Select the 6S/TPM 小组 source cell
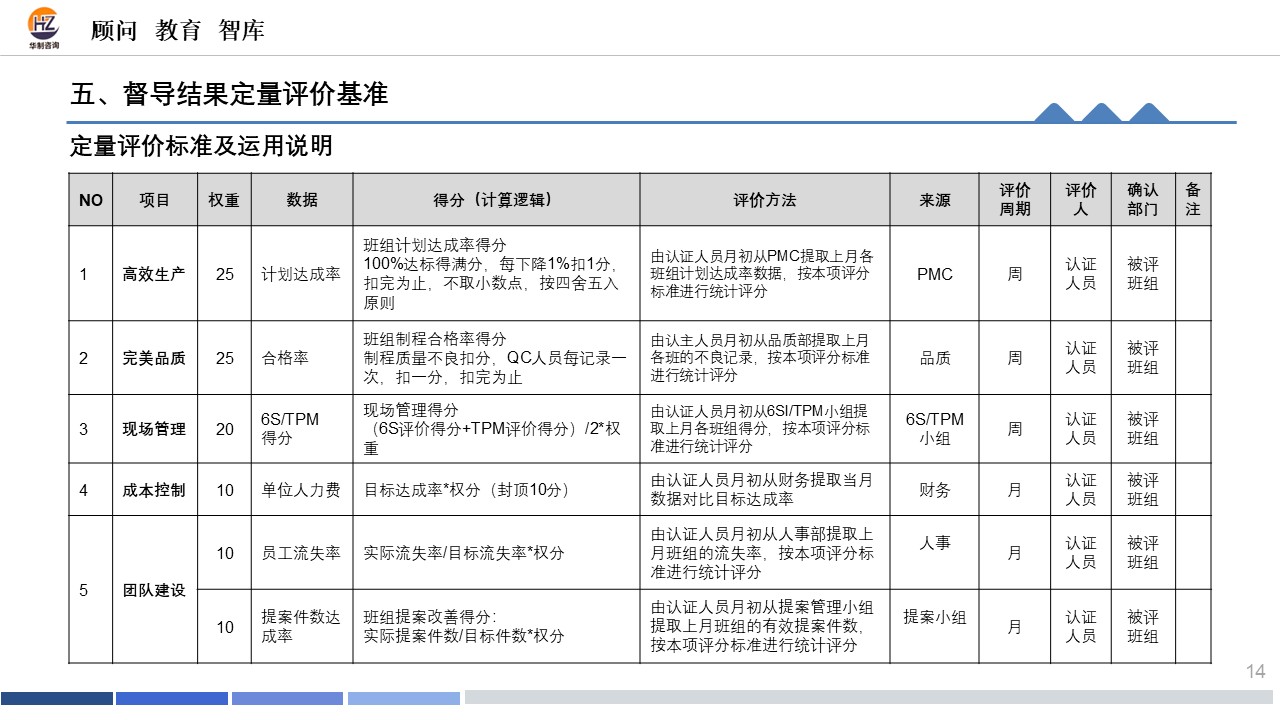 pyautogui.click(x=934, y=428)
